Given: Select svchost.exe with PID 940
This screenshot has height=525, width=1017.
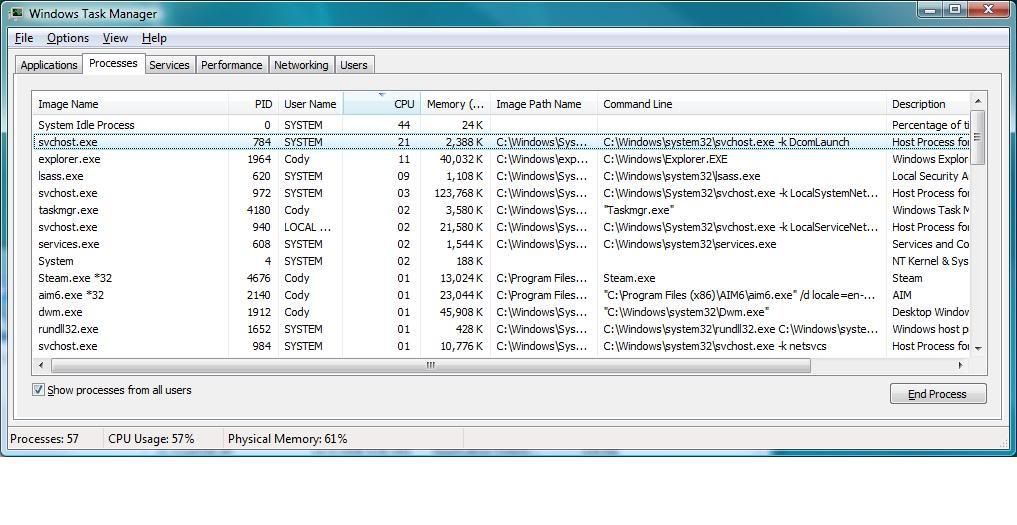Looking at the screenshot, I should (x=501, y=227).
